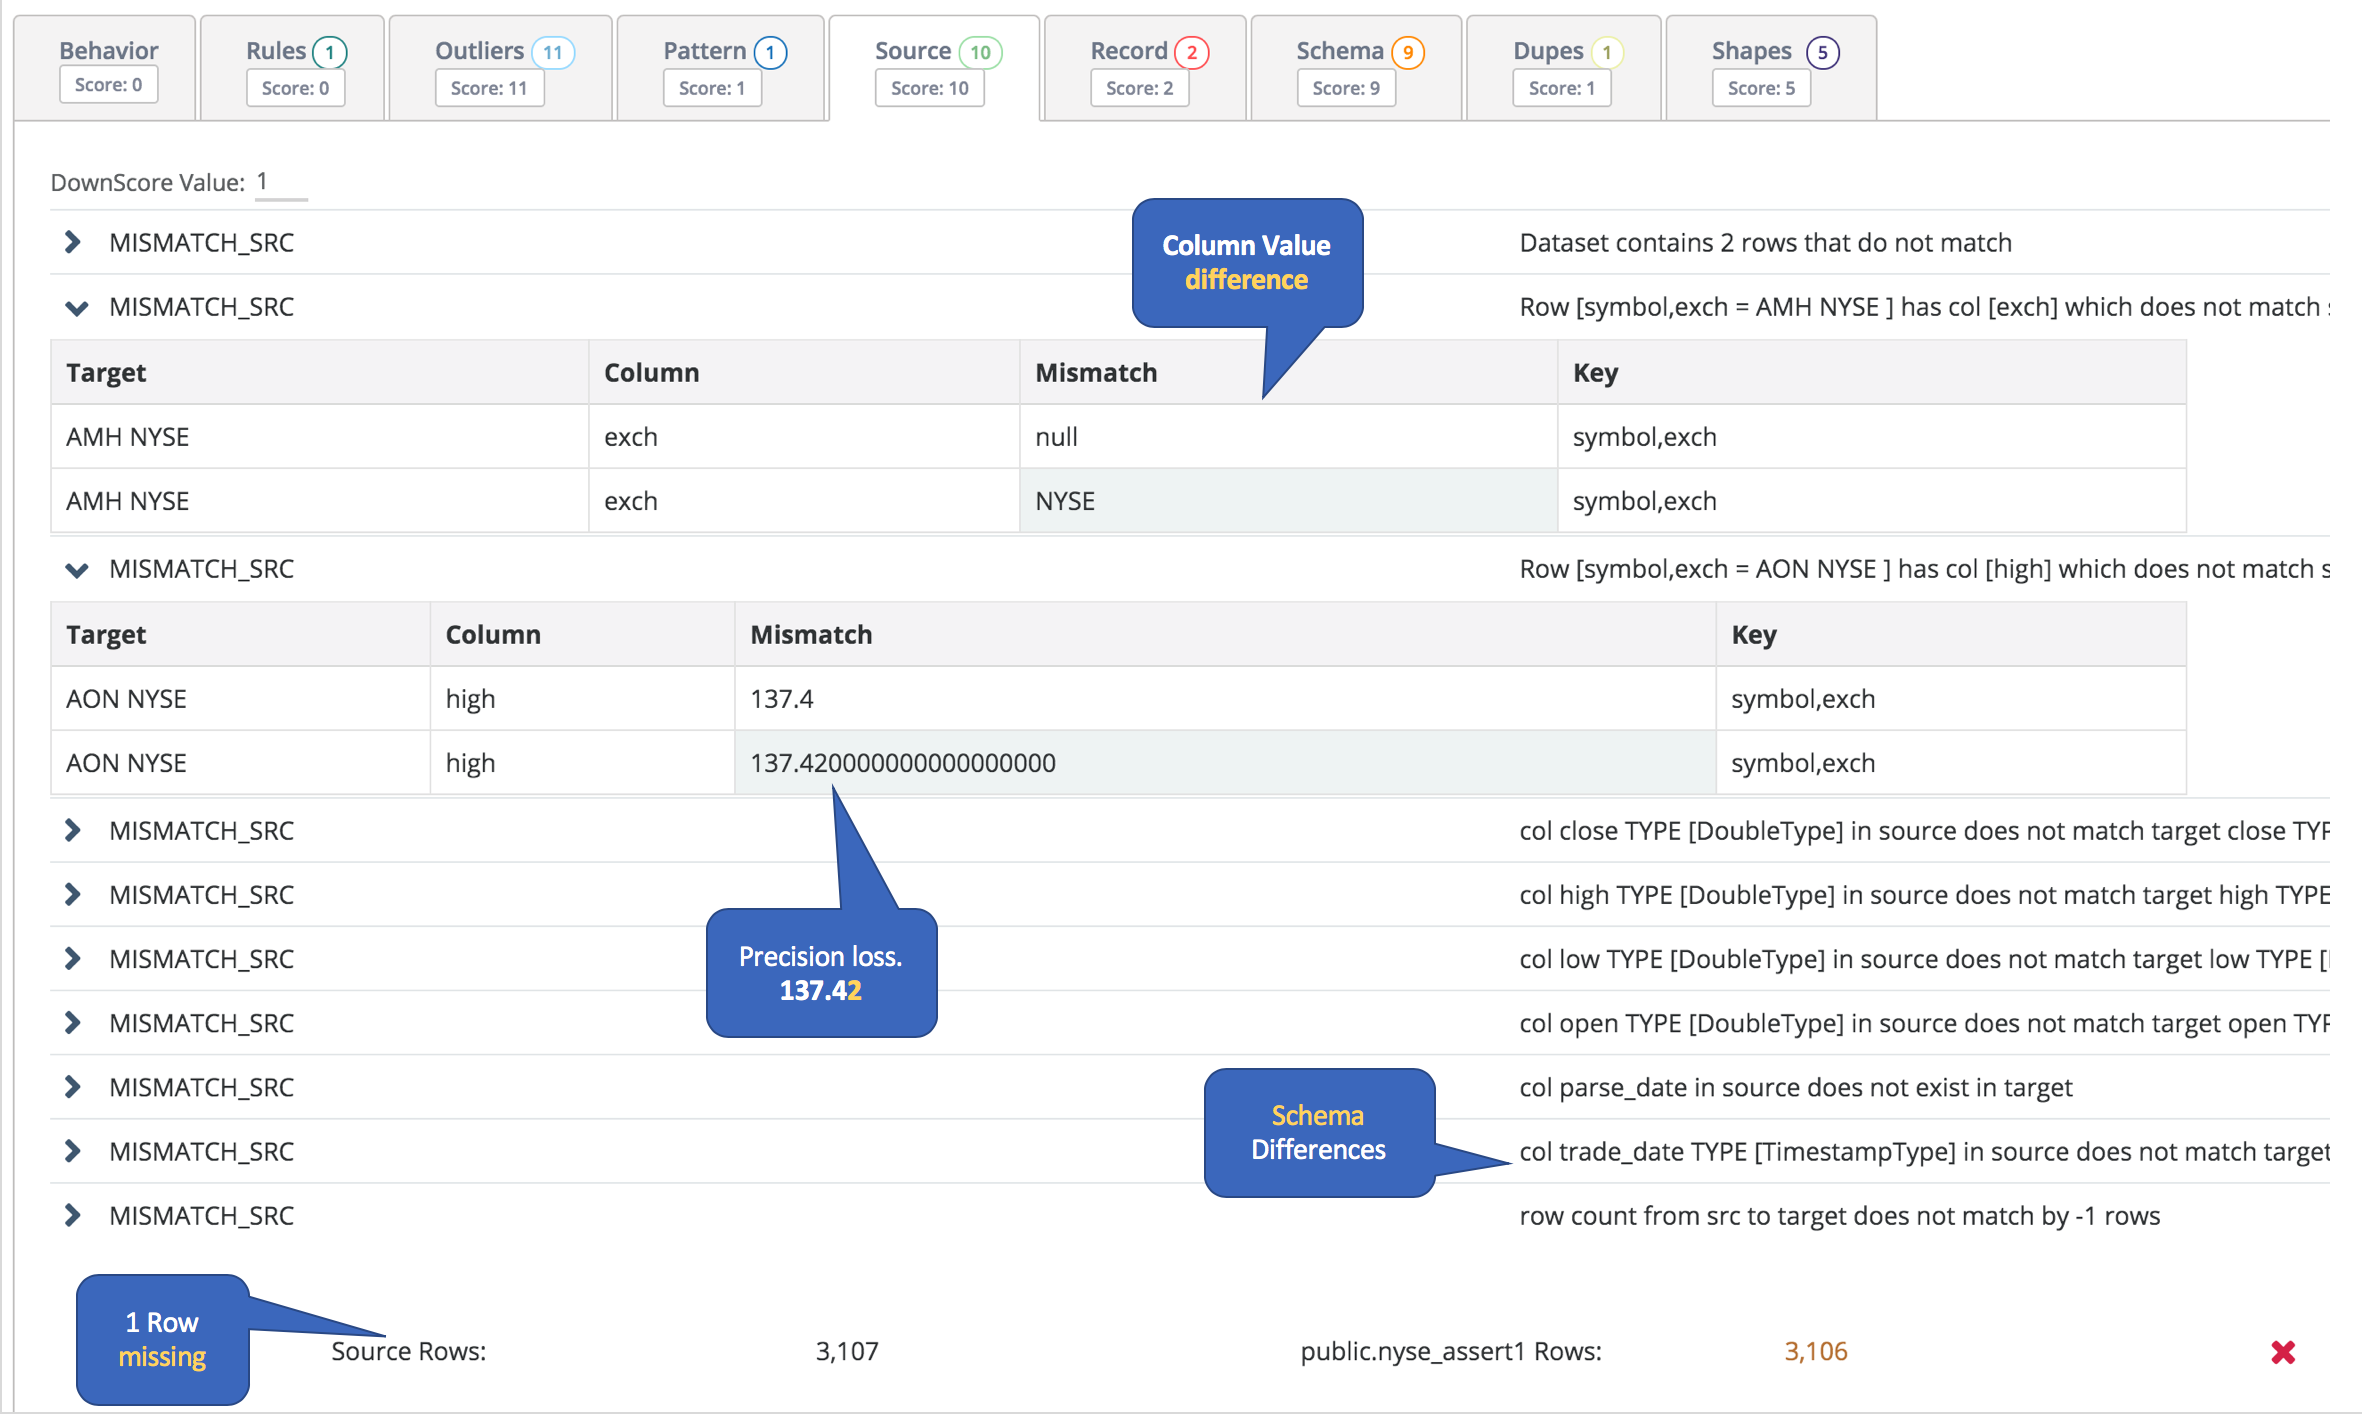The height and width of the screenshot is (1414, 2362).
Task: Collapse the AON NYSE high mismatch section
Action: coord(76,569)
